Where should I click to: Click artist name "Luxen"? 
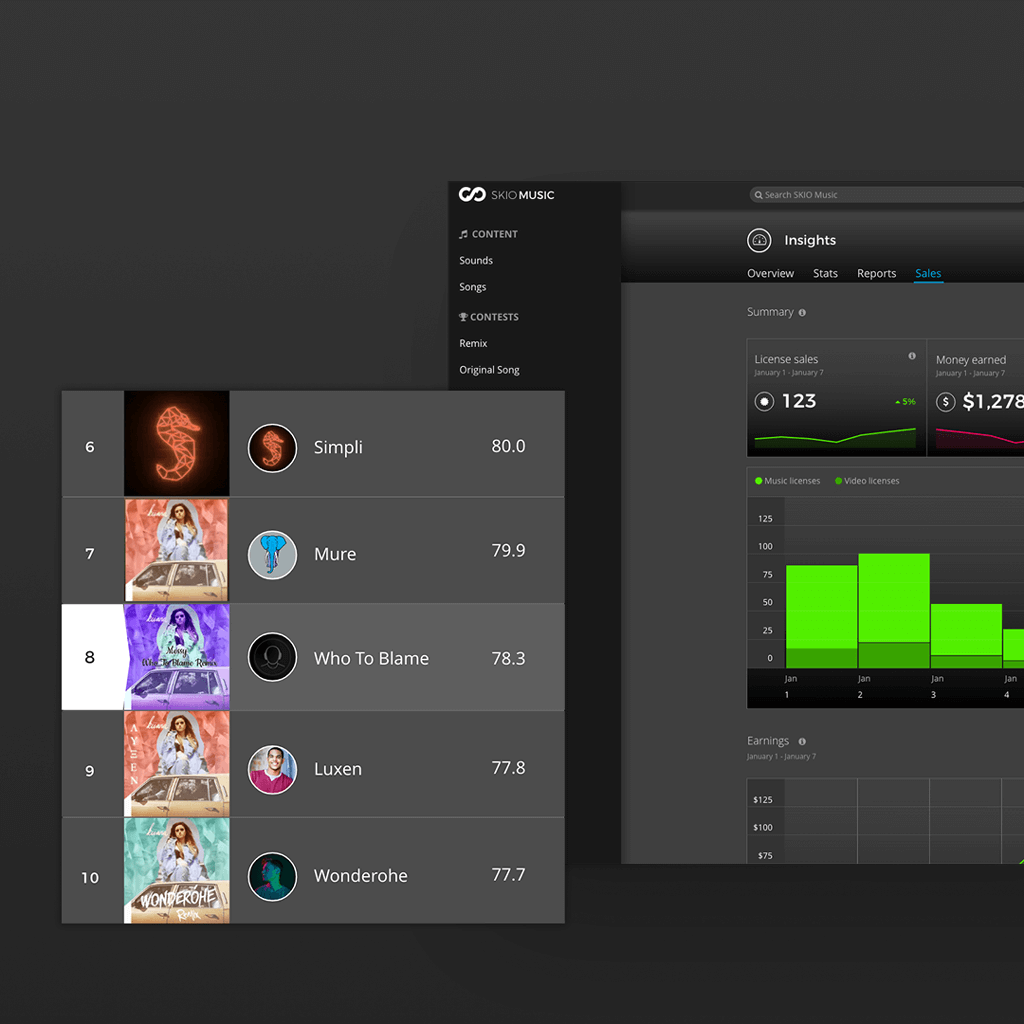coord(338,769)
